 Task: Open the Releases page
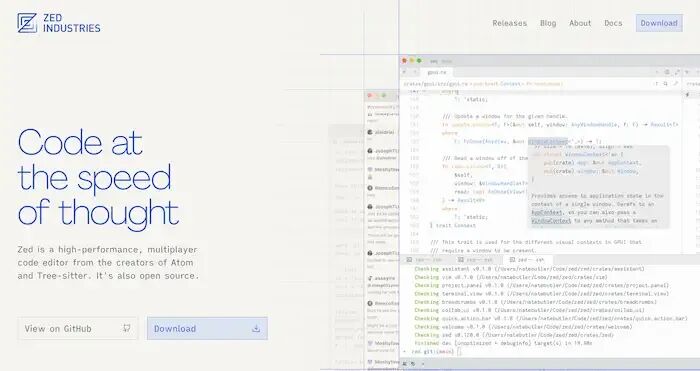pos(509,23)
